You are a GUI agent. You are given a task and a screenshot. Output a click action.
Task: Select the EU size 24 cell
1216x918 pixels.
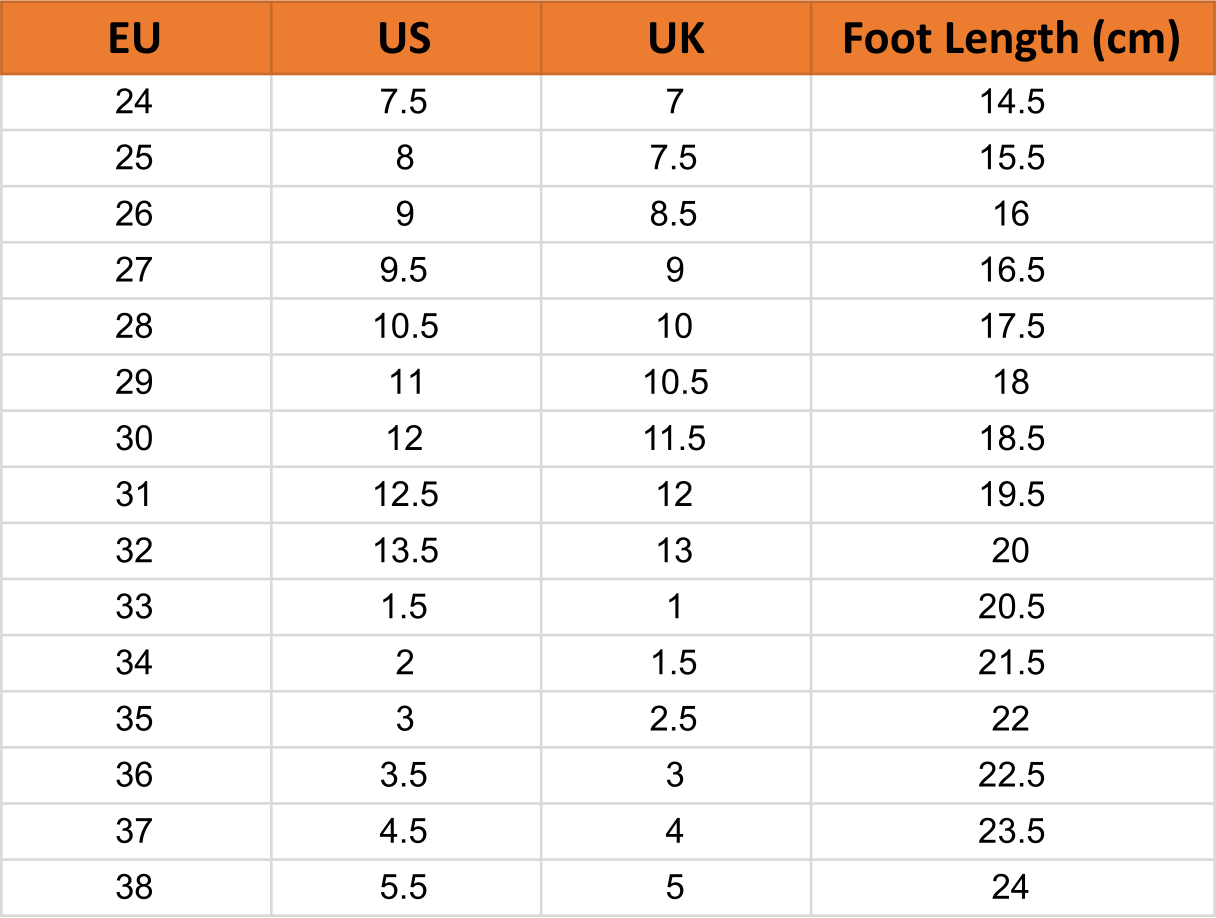134,102
